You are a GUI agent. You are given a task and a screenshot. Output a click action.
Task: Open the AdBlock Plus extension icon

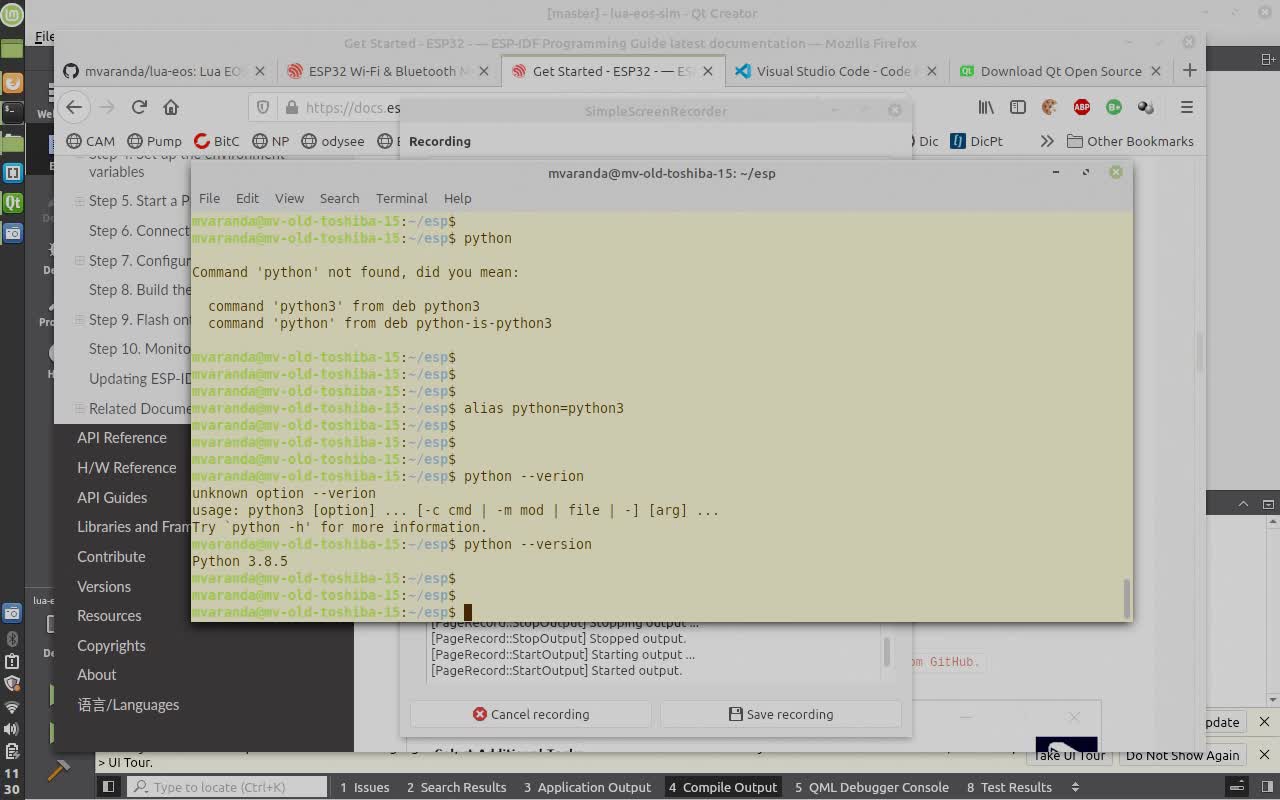point(1081,107)
